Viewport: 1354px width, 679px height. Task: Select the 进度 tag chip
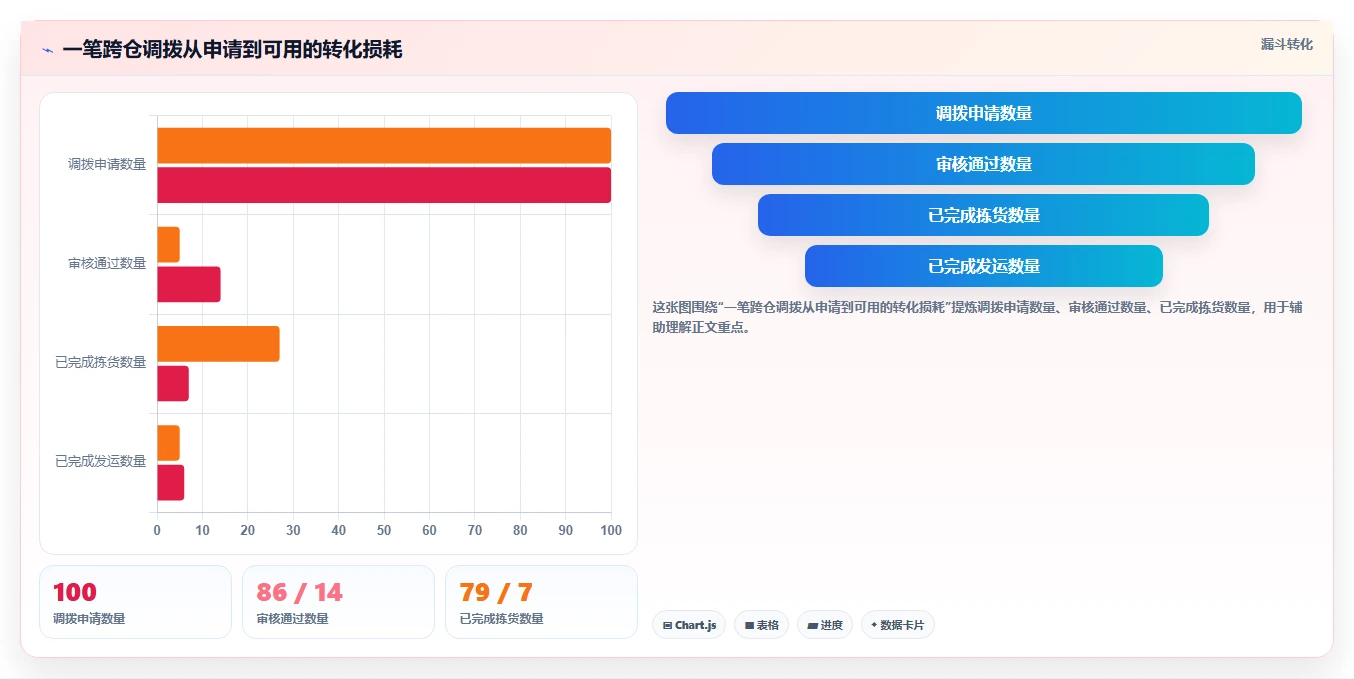(x=825, y=625)
